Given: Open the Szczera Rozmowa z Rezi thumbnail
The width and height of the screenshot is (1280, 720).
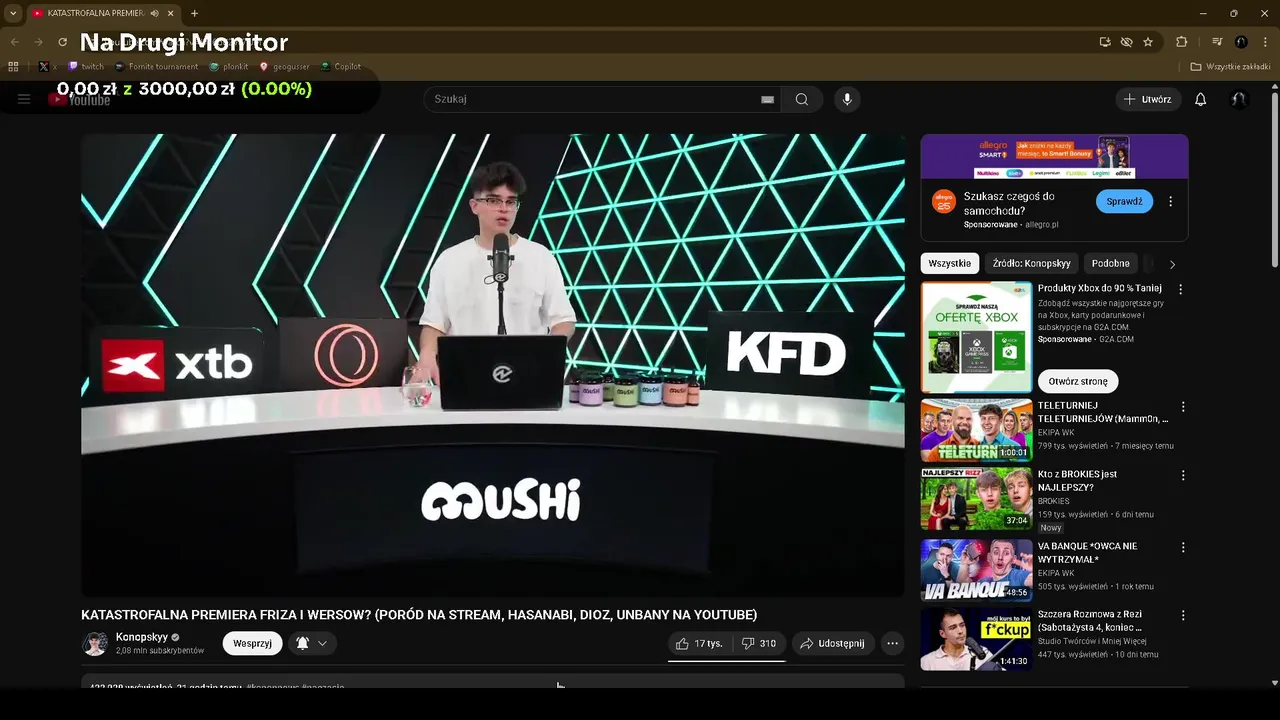Looking at the screenshot, I should [976, 638].
